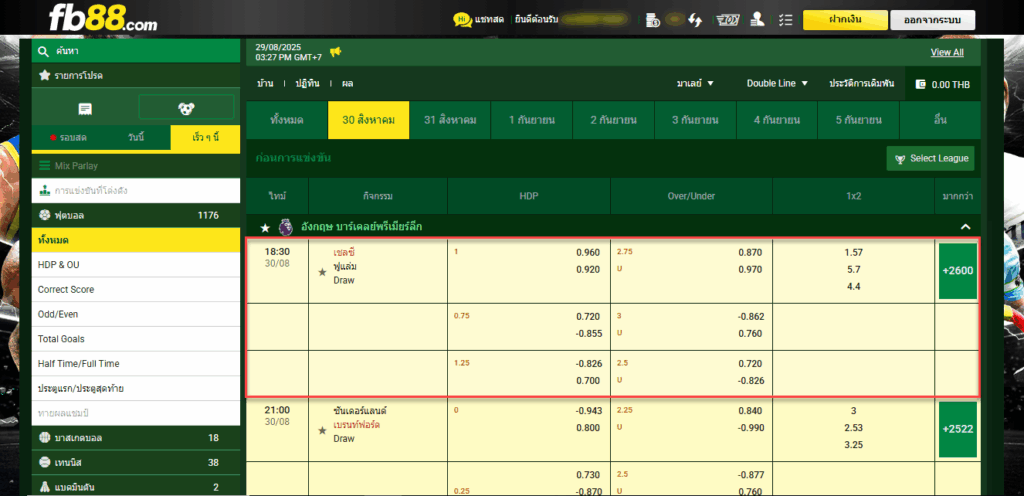Select the 30 สิงหาคม date tab
Screen dimensions: 1024x496
click(368, 120)
